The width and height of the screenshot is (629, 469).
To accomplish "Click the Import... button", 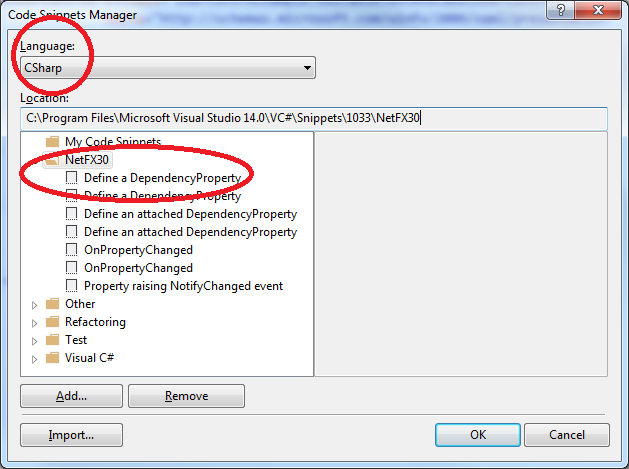I will coord(71,435).
